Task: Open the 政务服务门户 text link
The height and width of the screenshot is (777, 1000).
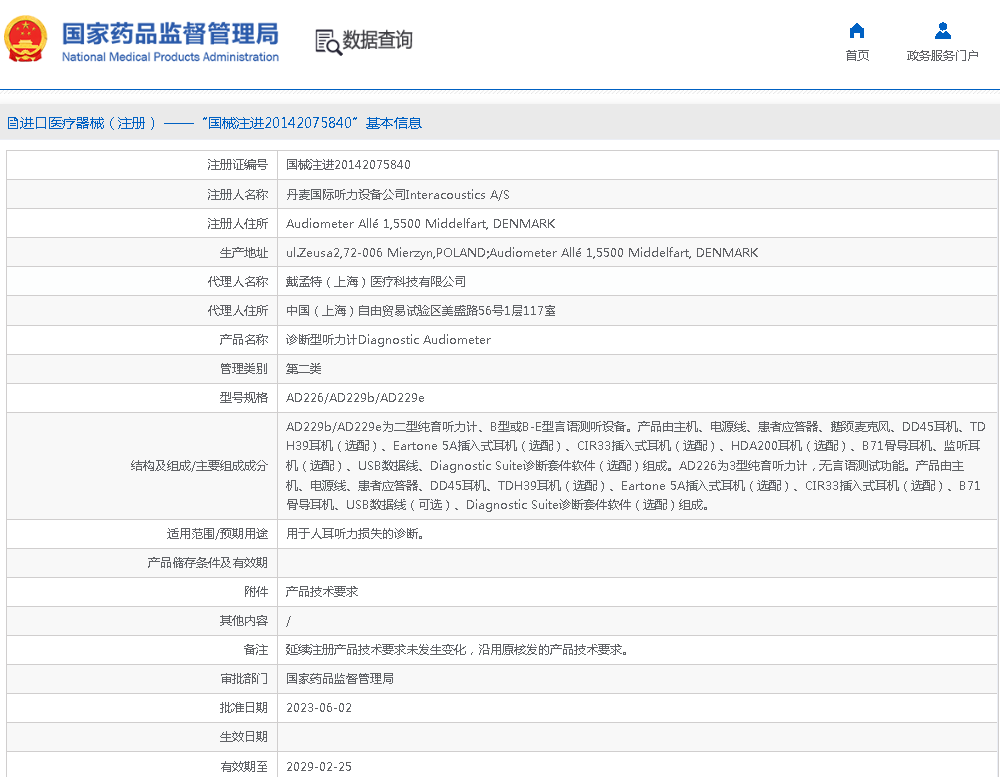Action: click(x=942, y=56)
